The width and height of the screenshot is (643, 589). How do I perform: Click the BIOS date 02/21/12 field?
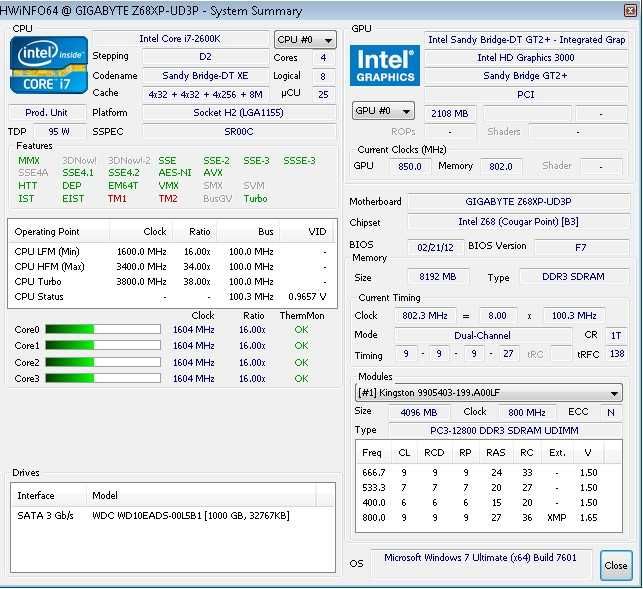pyautogui.click(x=436, y=247)
